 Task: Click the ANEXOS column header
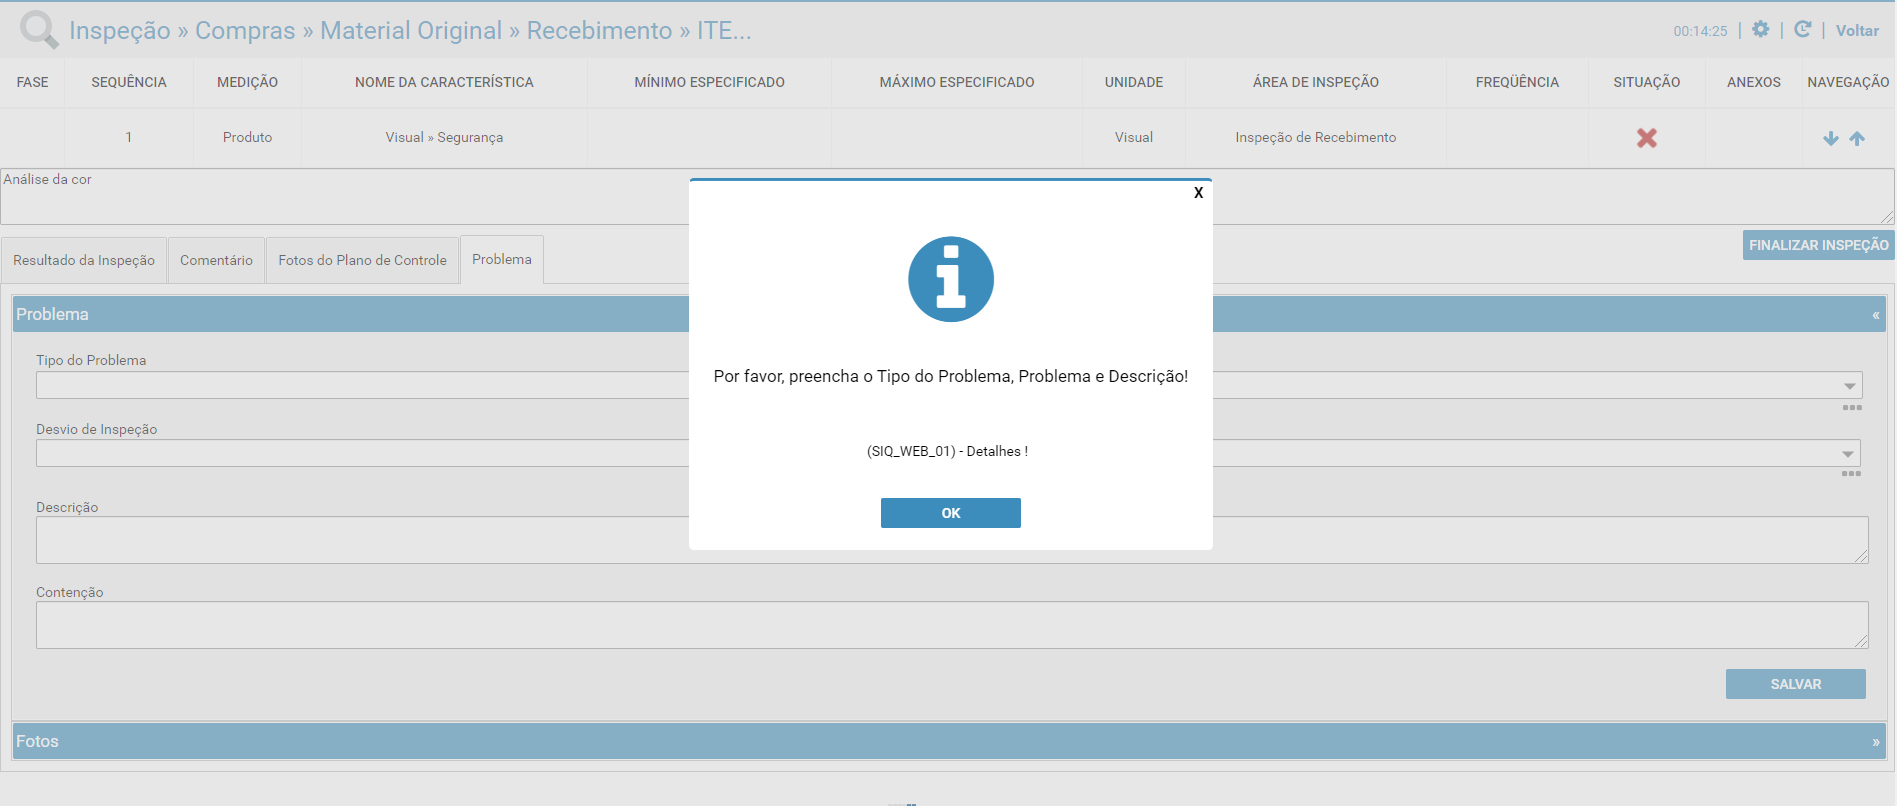coord(1754,82)
